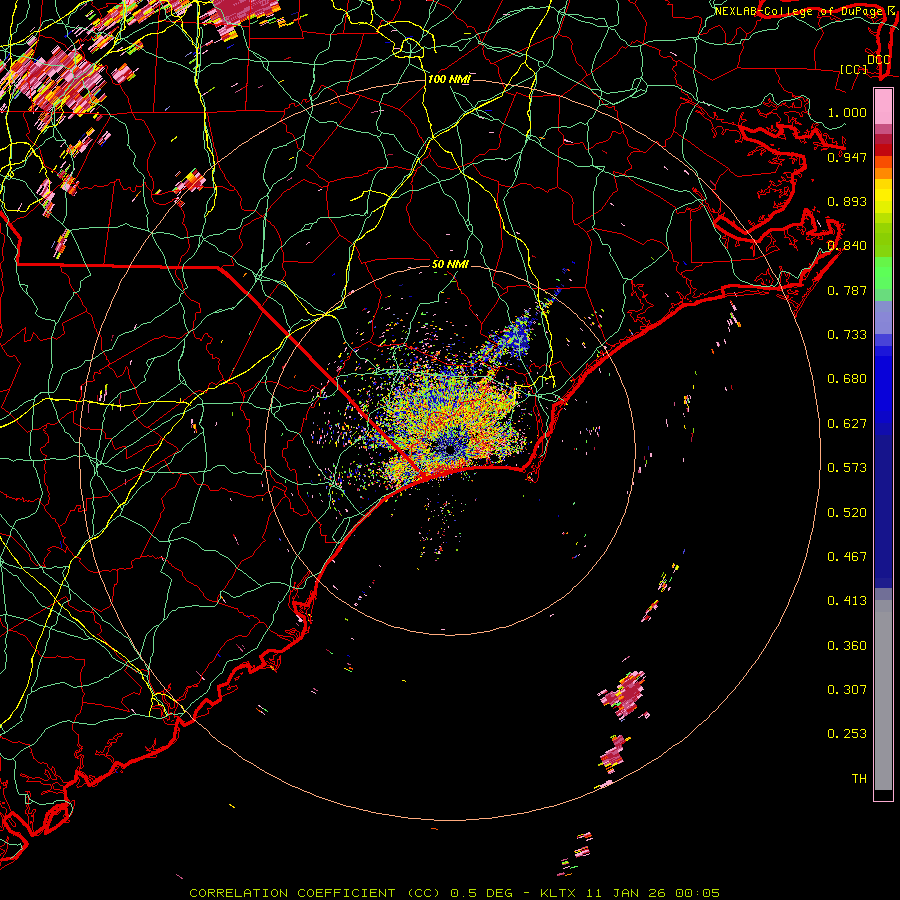Click the 0.573 scale value
The width and height of the screenshot is (900, 900).
(847, 468)
